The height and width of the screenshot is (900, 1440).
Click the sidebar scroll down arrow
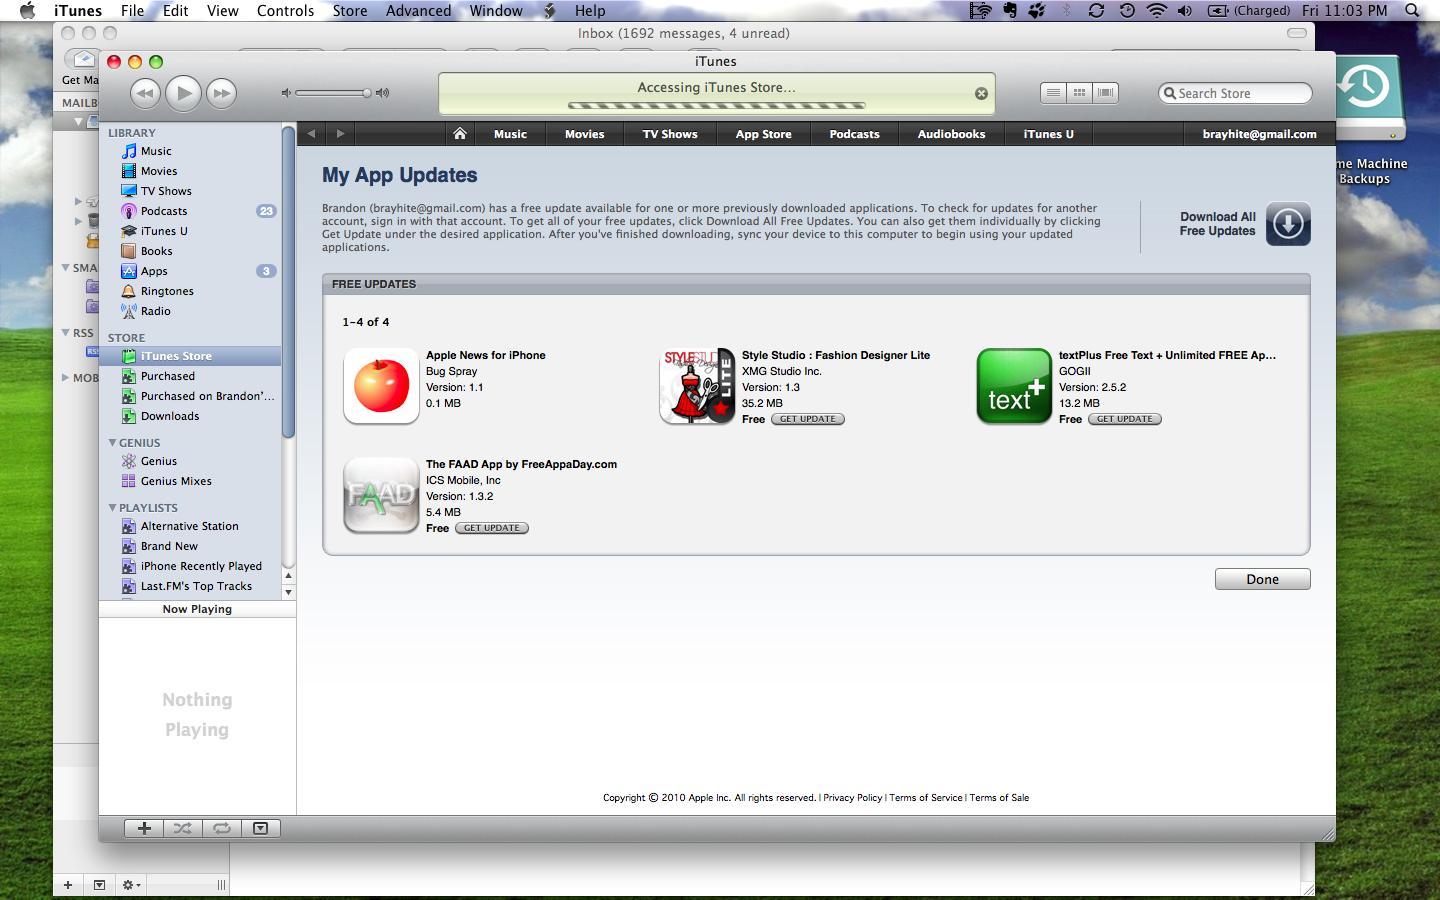(x=289, y=592)
